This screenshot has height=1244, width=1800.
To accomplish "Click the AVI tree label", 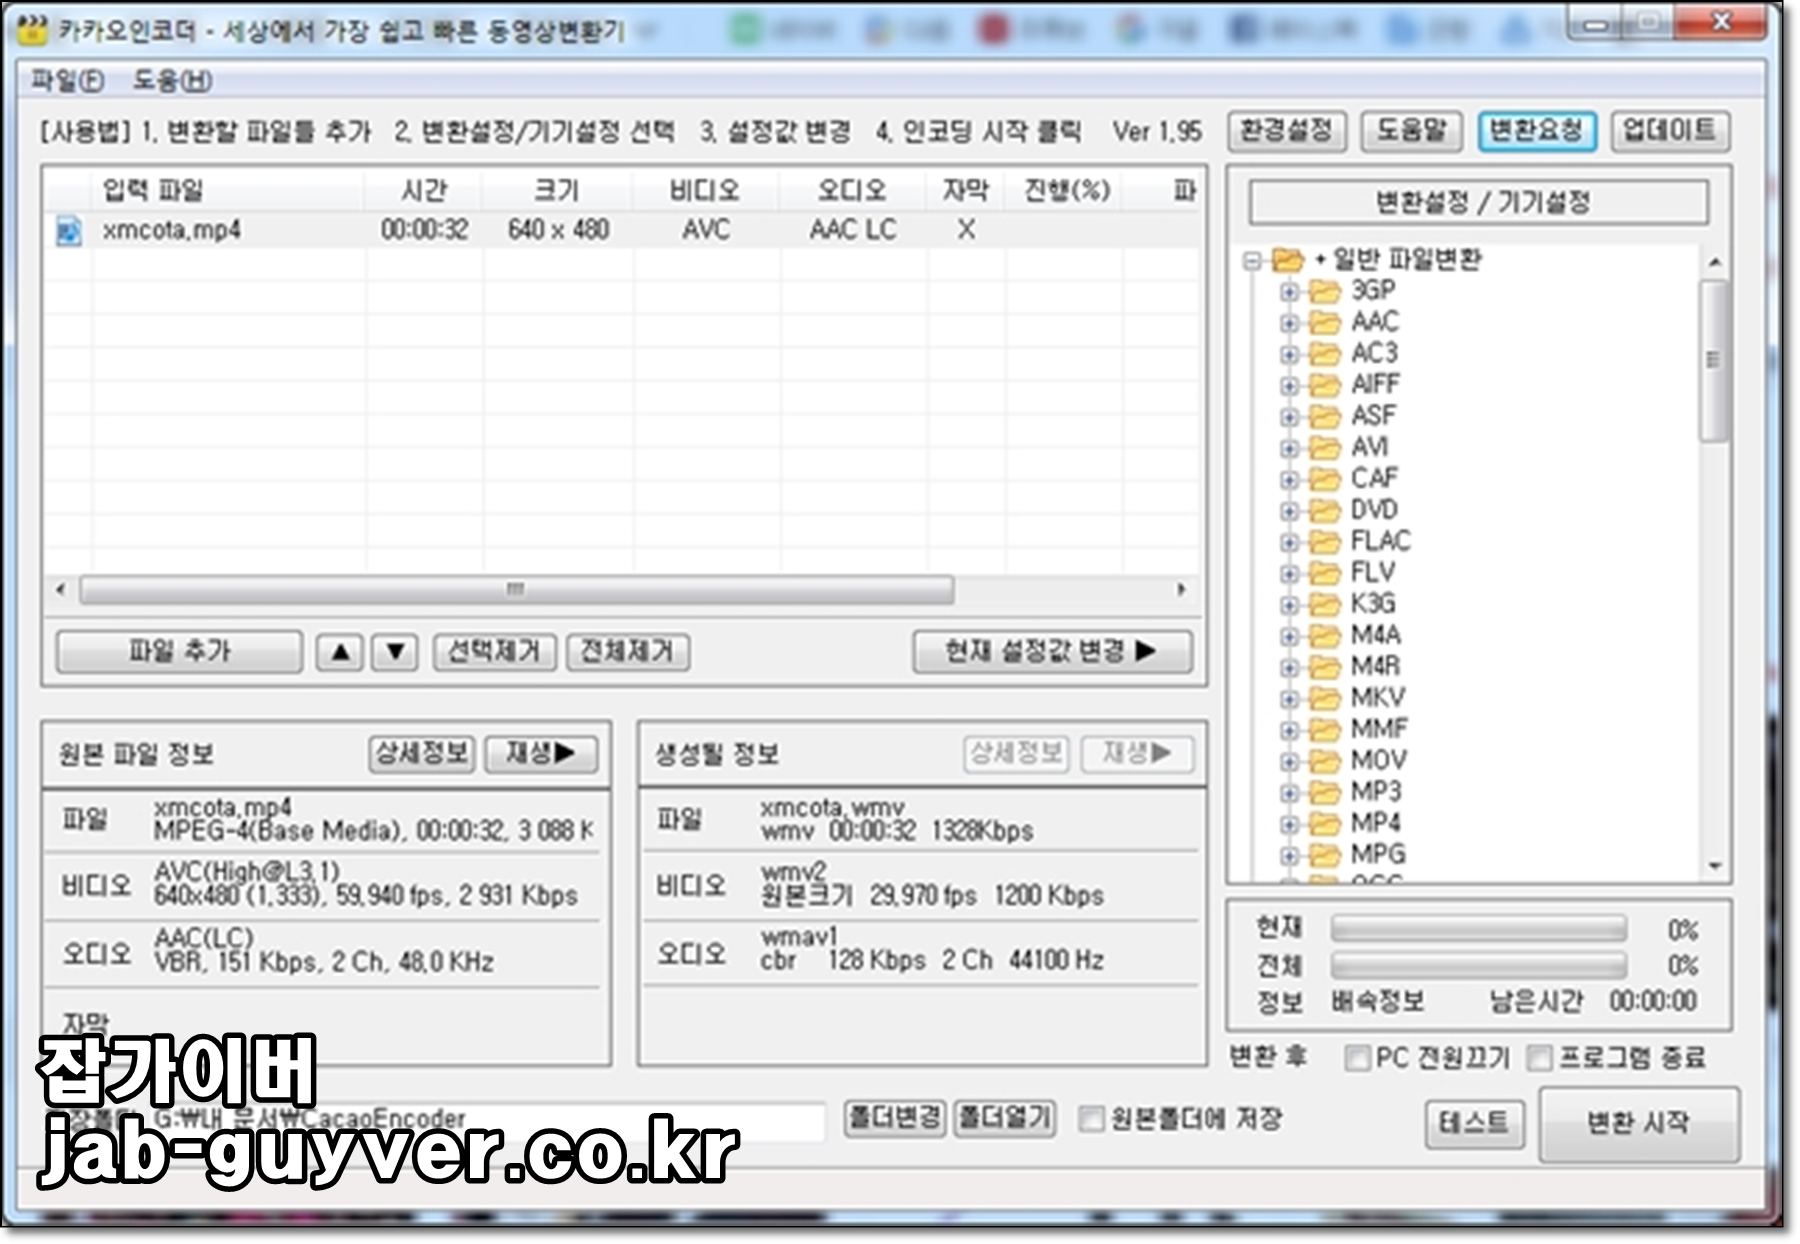I will (x=1369, y=447).
